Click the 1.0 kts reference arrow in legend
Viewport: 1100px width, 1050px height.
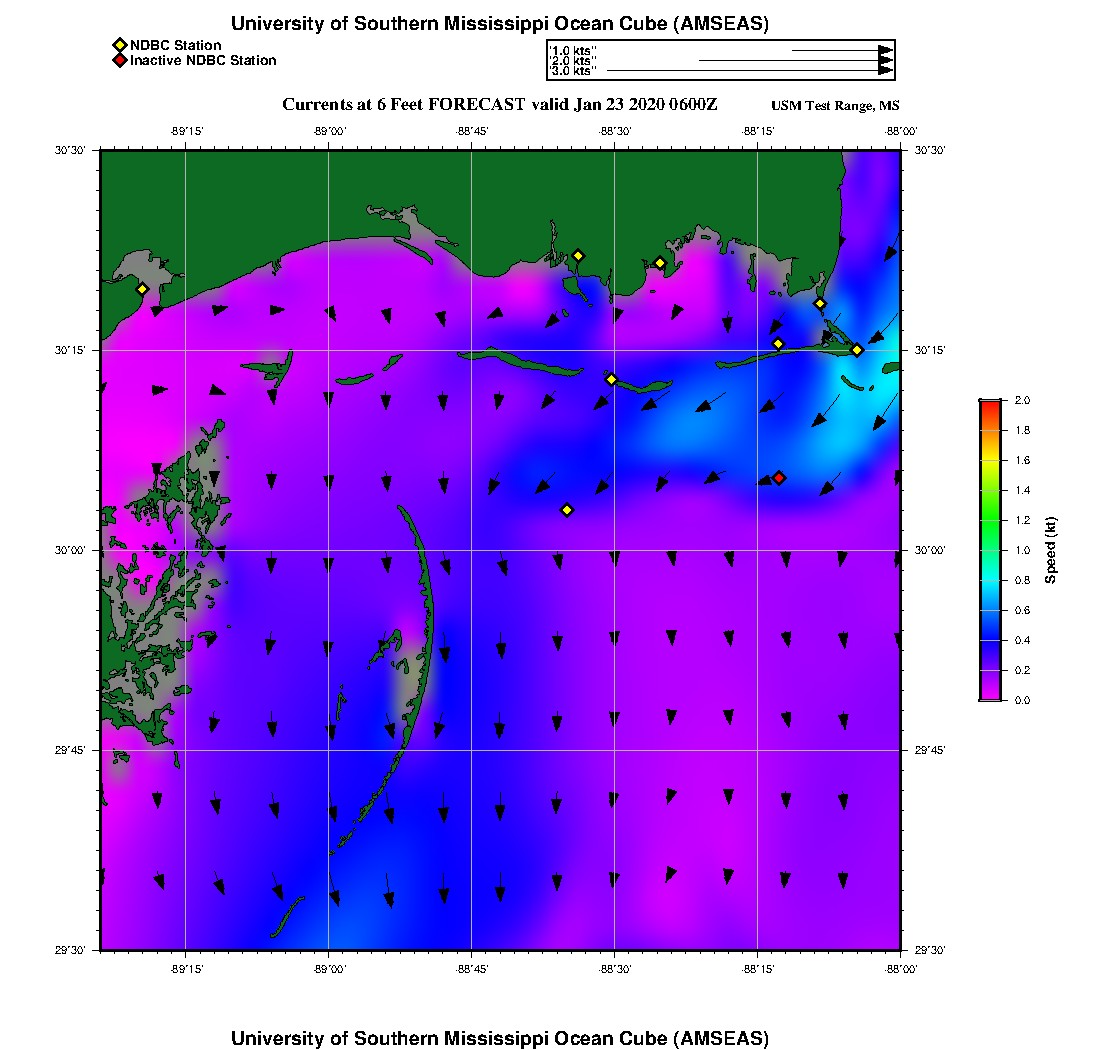pos(842,49)
